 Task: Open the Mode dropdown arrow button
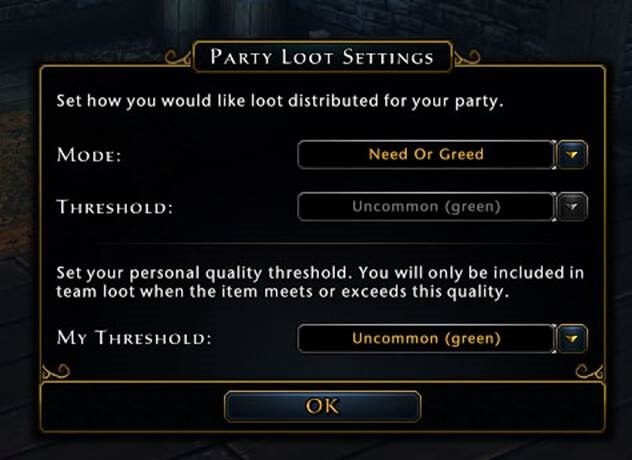point(572,154)
